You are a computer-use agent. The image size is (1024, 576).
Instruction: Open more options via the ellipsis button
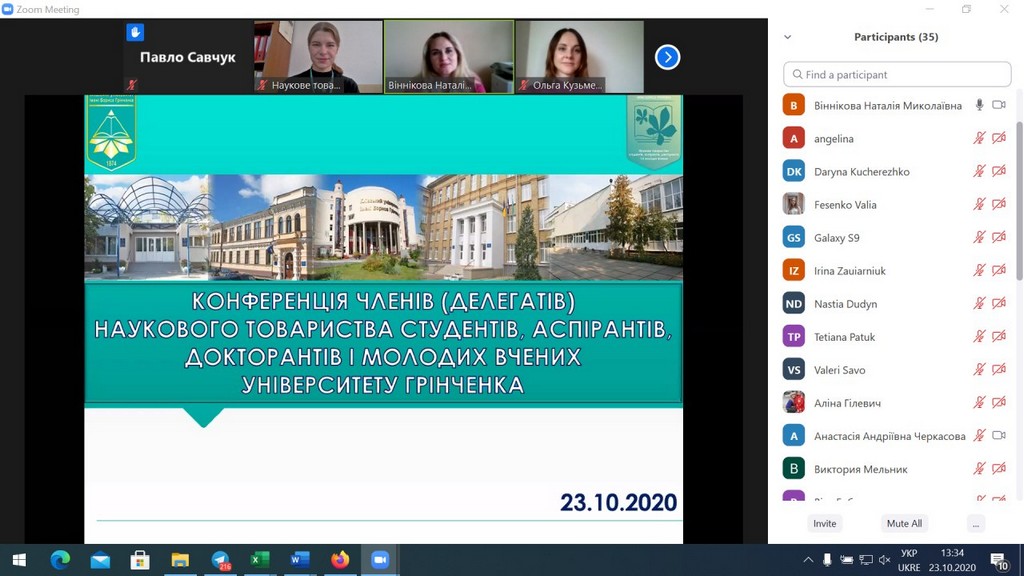[975, 523]
